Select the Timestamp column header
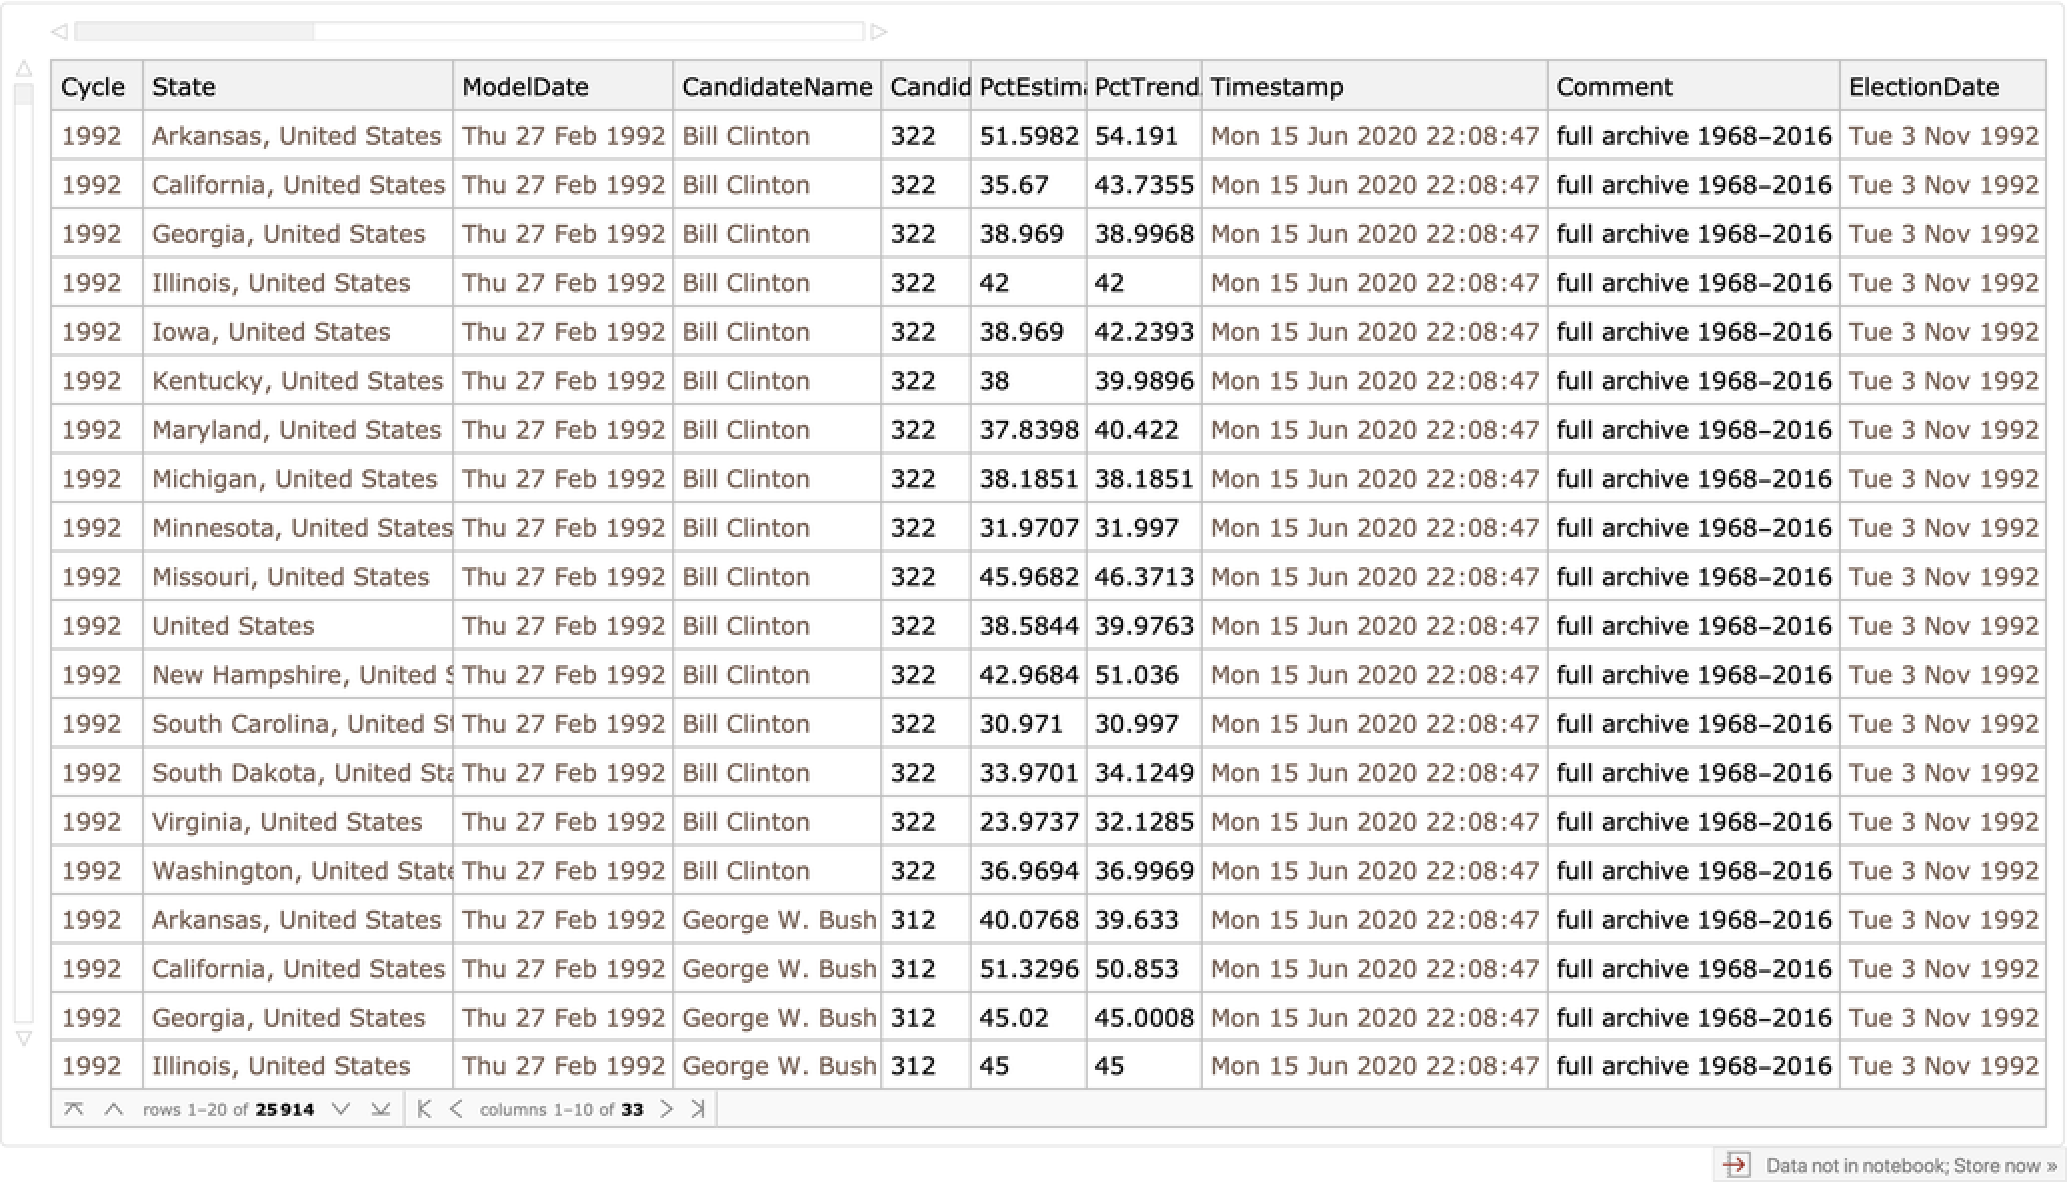The width and height of the screenshot is (2068, 1182). [x=1276, y=87]
